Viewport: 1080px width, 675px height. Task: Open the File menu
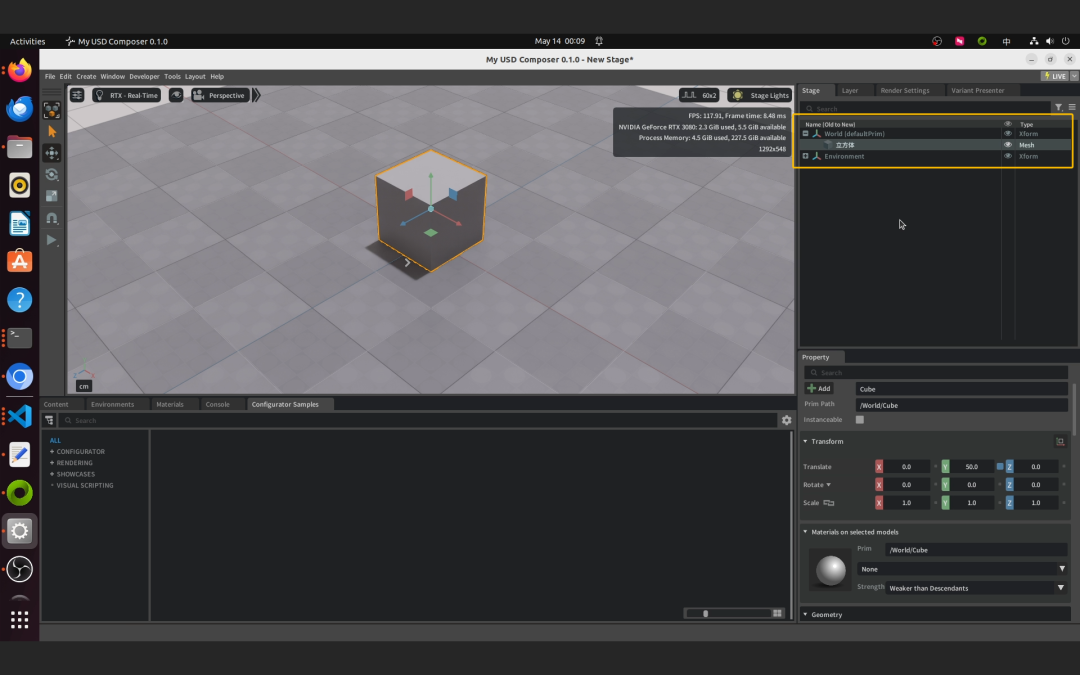tap(50, 76)
